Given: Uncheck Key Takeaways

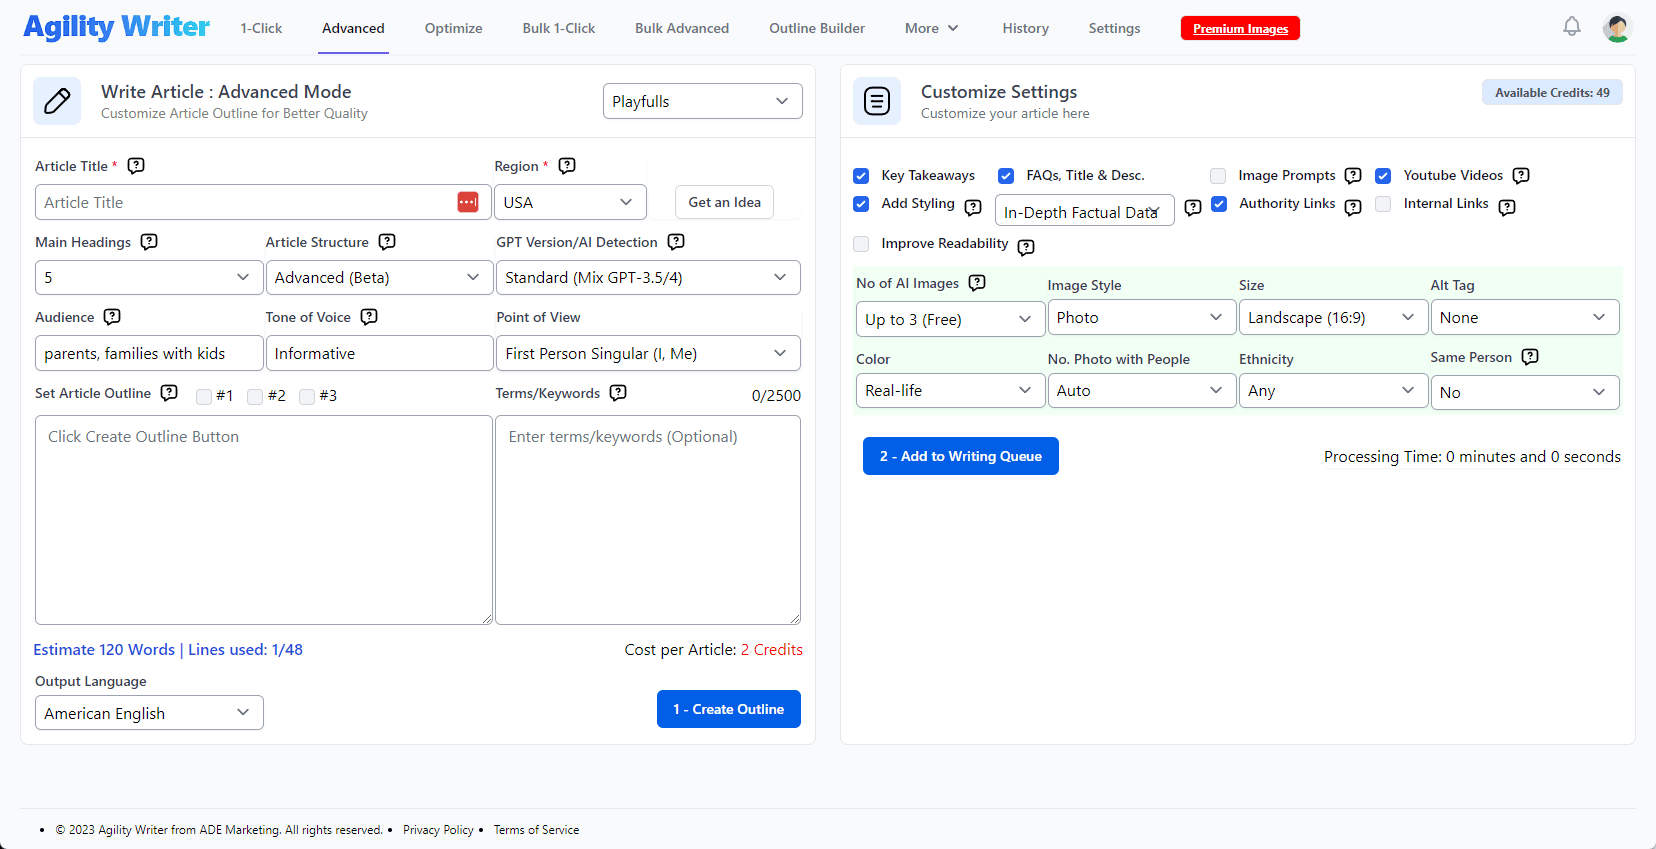Looking at the screenshot, I should pyautogui.click(x=861, y=176).
